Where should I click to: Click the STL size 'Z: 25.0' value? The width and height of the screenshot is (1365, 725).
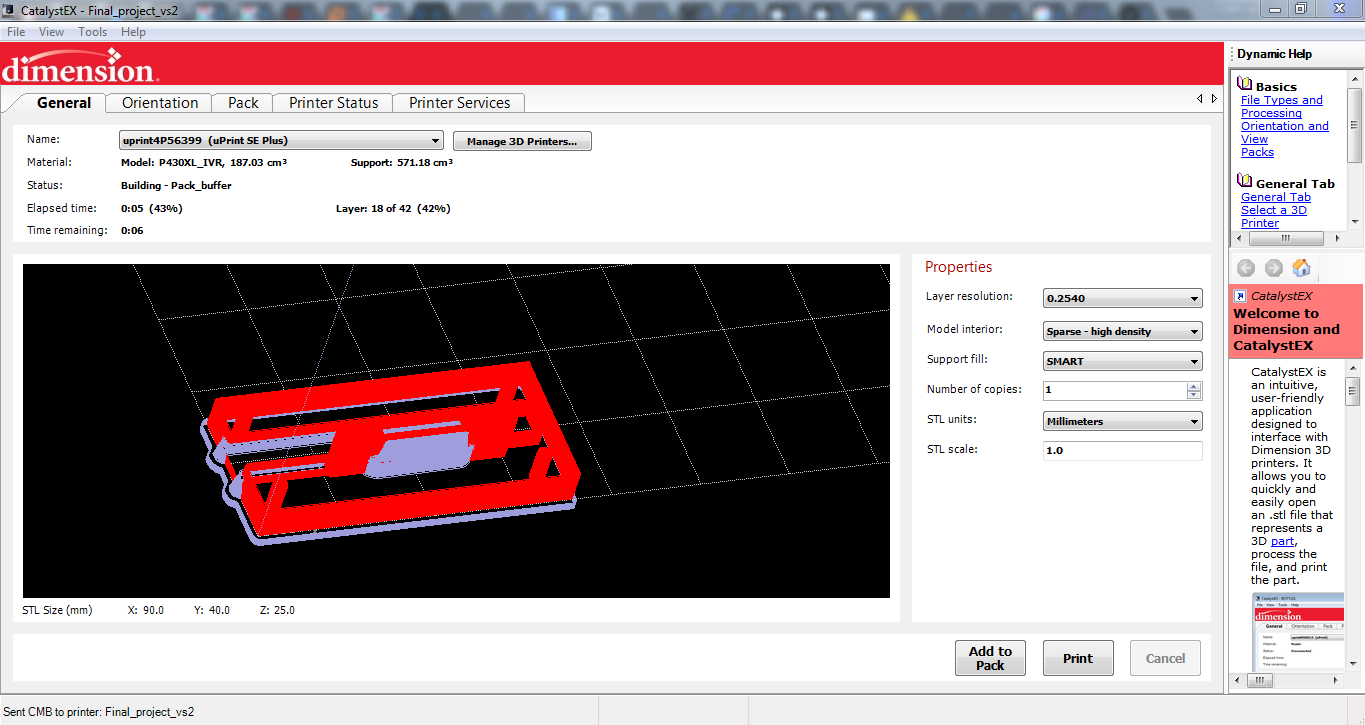[277, 610]
